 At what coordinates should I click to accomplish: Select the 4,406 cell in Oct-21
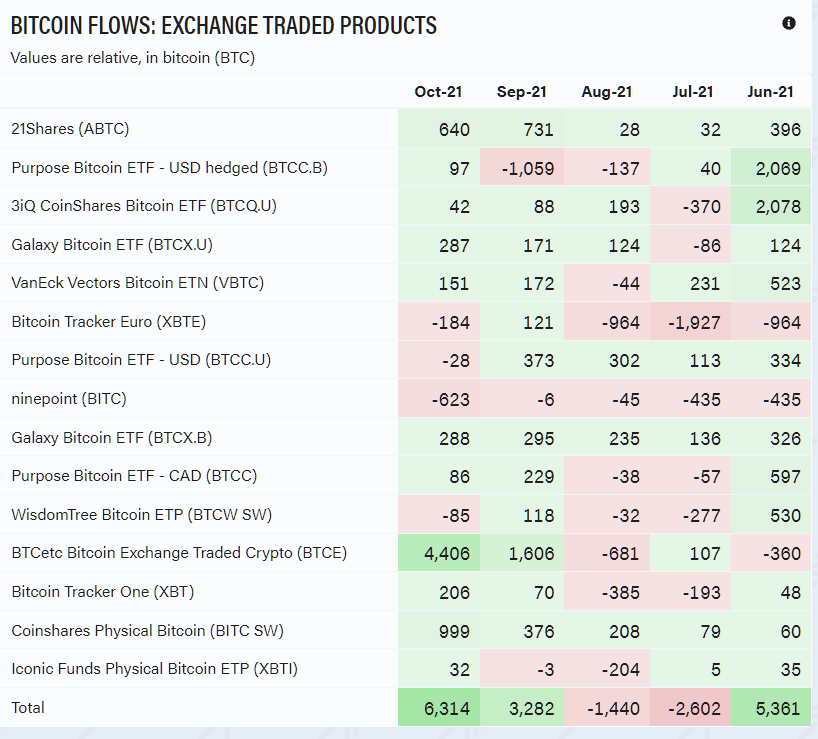point(439,552)
